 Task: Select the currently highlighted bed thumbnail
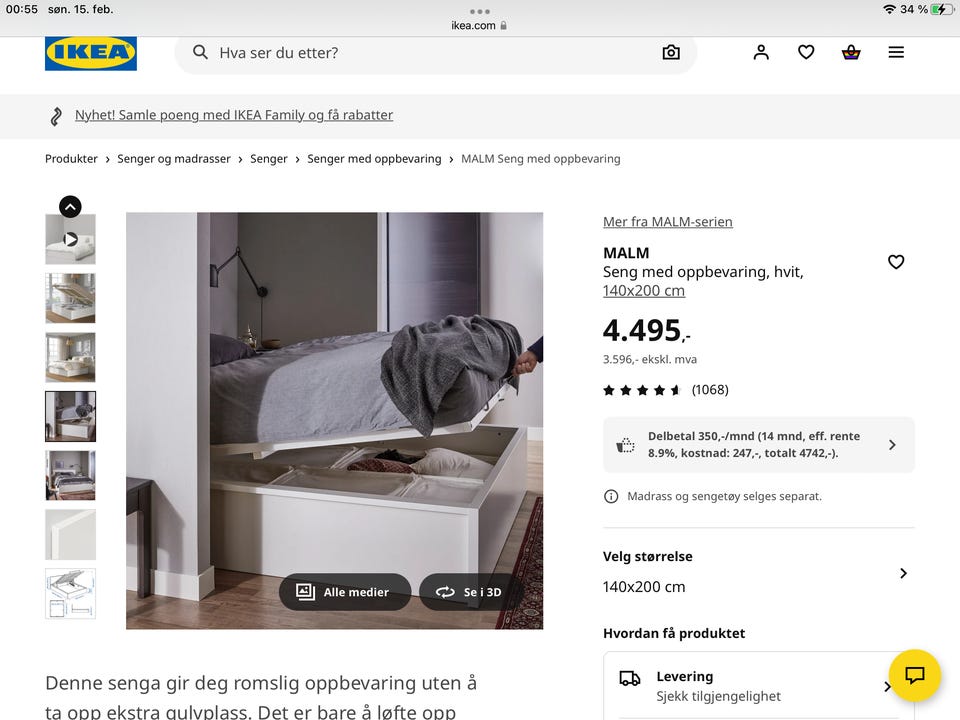pos(70,416)
